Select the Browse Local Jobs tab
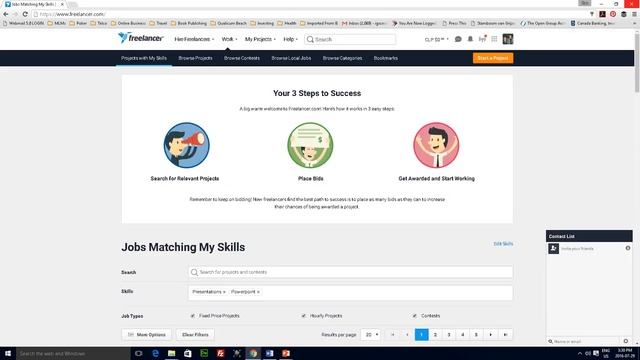Screen dimensions: 640x360 coord(291,58)
